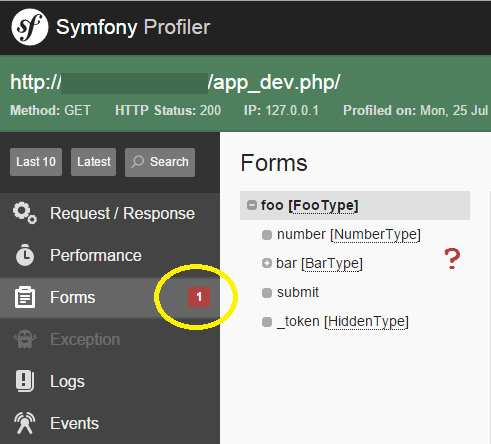Viewport: 491px width, 444px height.
Task: Click the Method: GET text
Action: click(x=50, y=110)
